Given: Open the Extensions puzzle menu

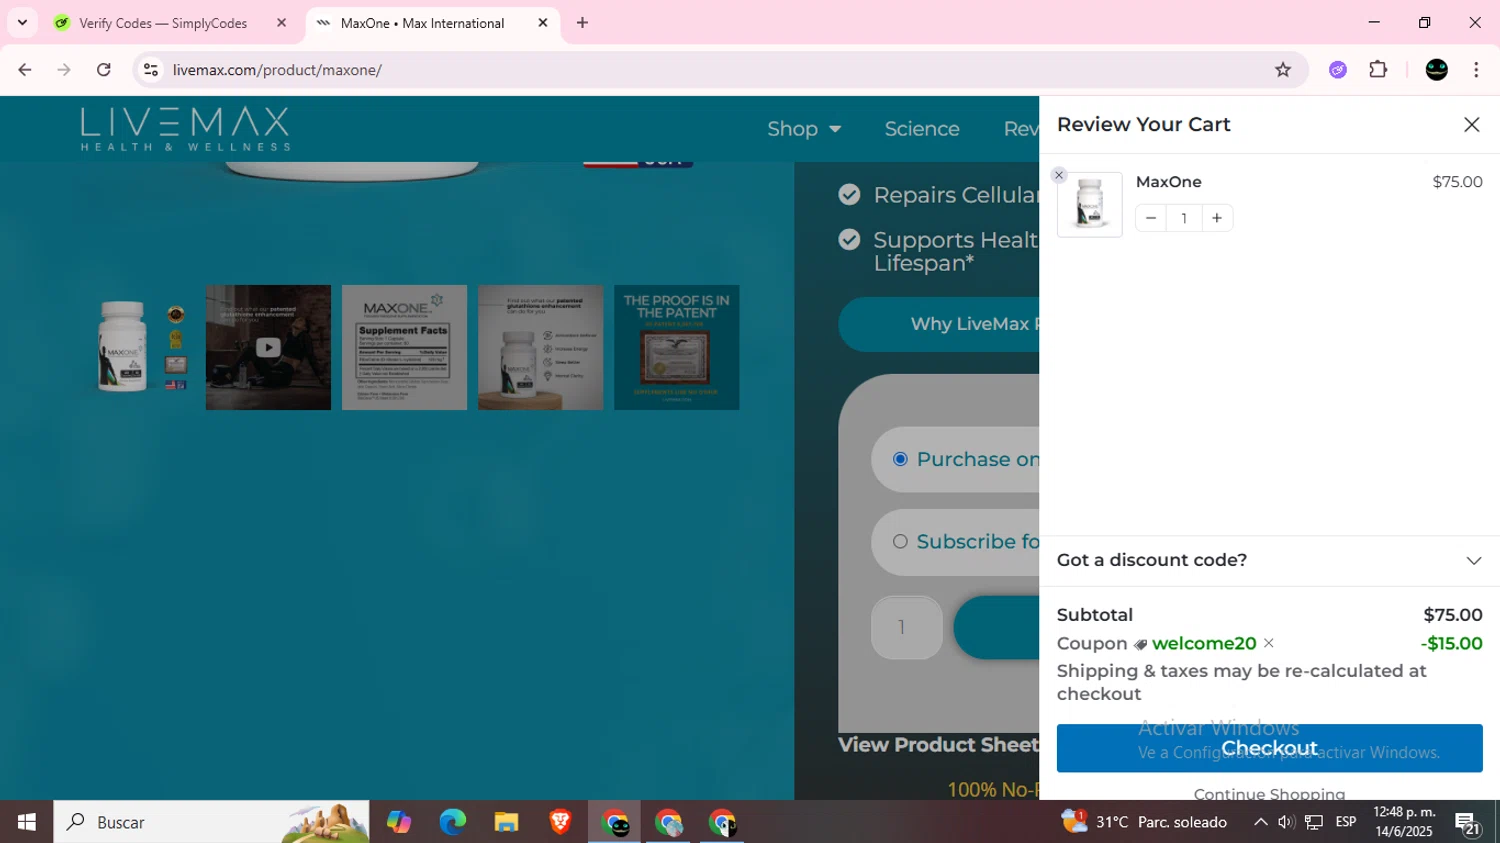Looking at the screenshot, I should [1378, 70].
